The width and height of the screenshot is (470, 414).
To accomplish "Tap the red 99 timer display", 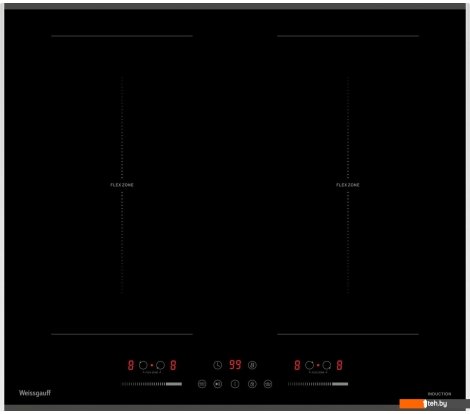I will (235, 365).
